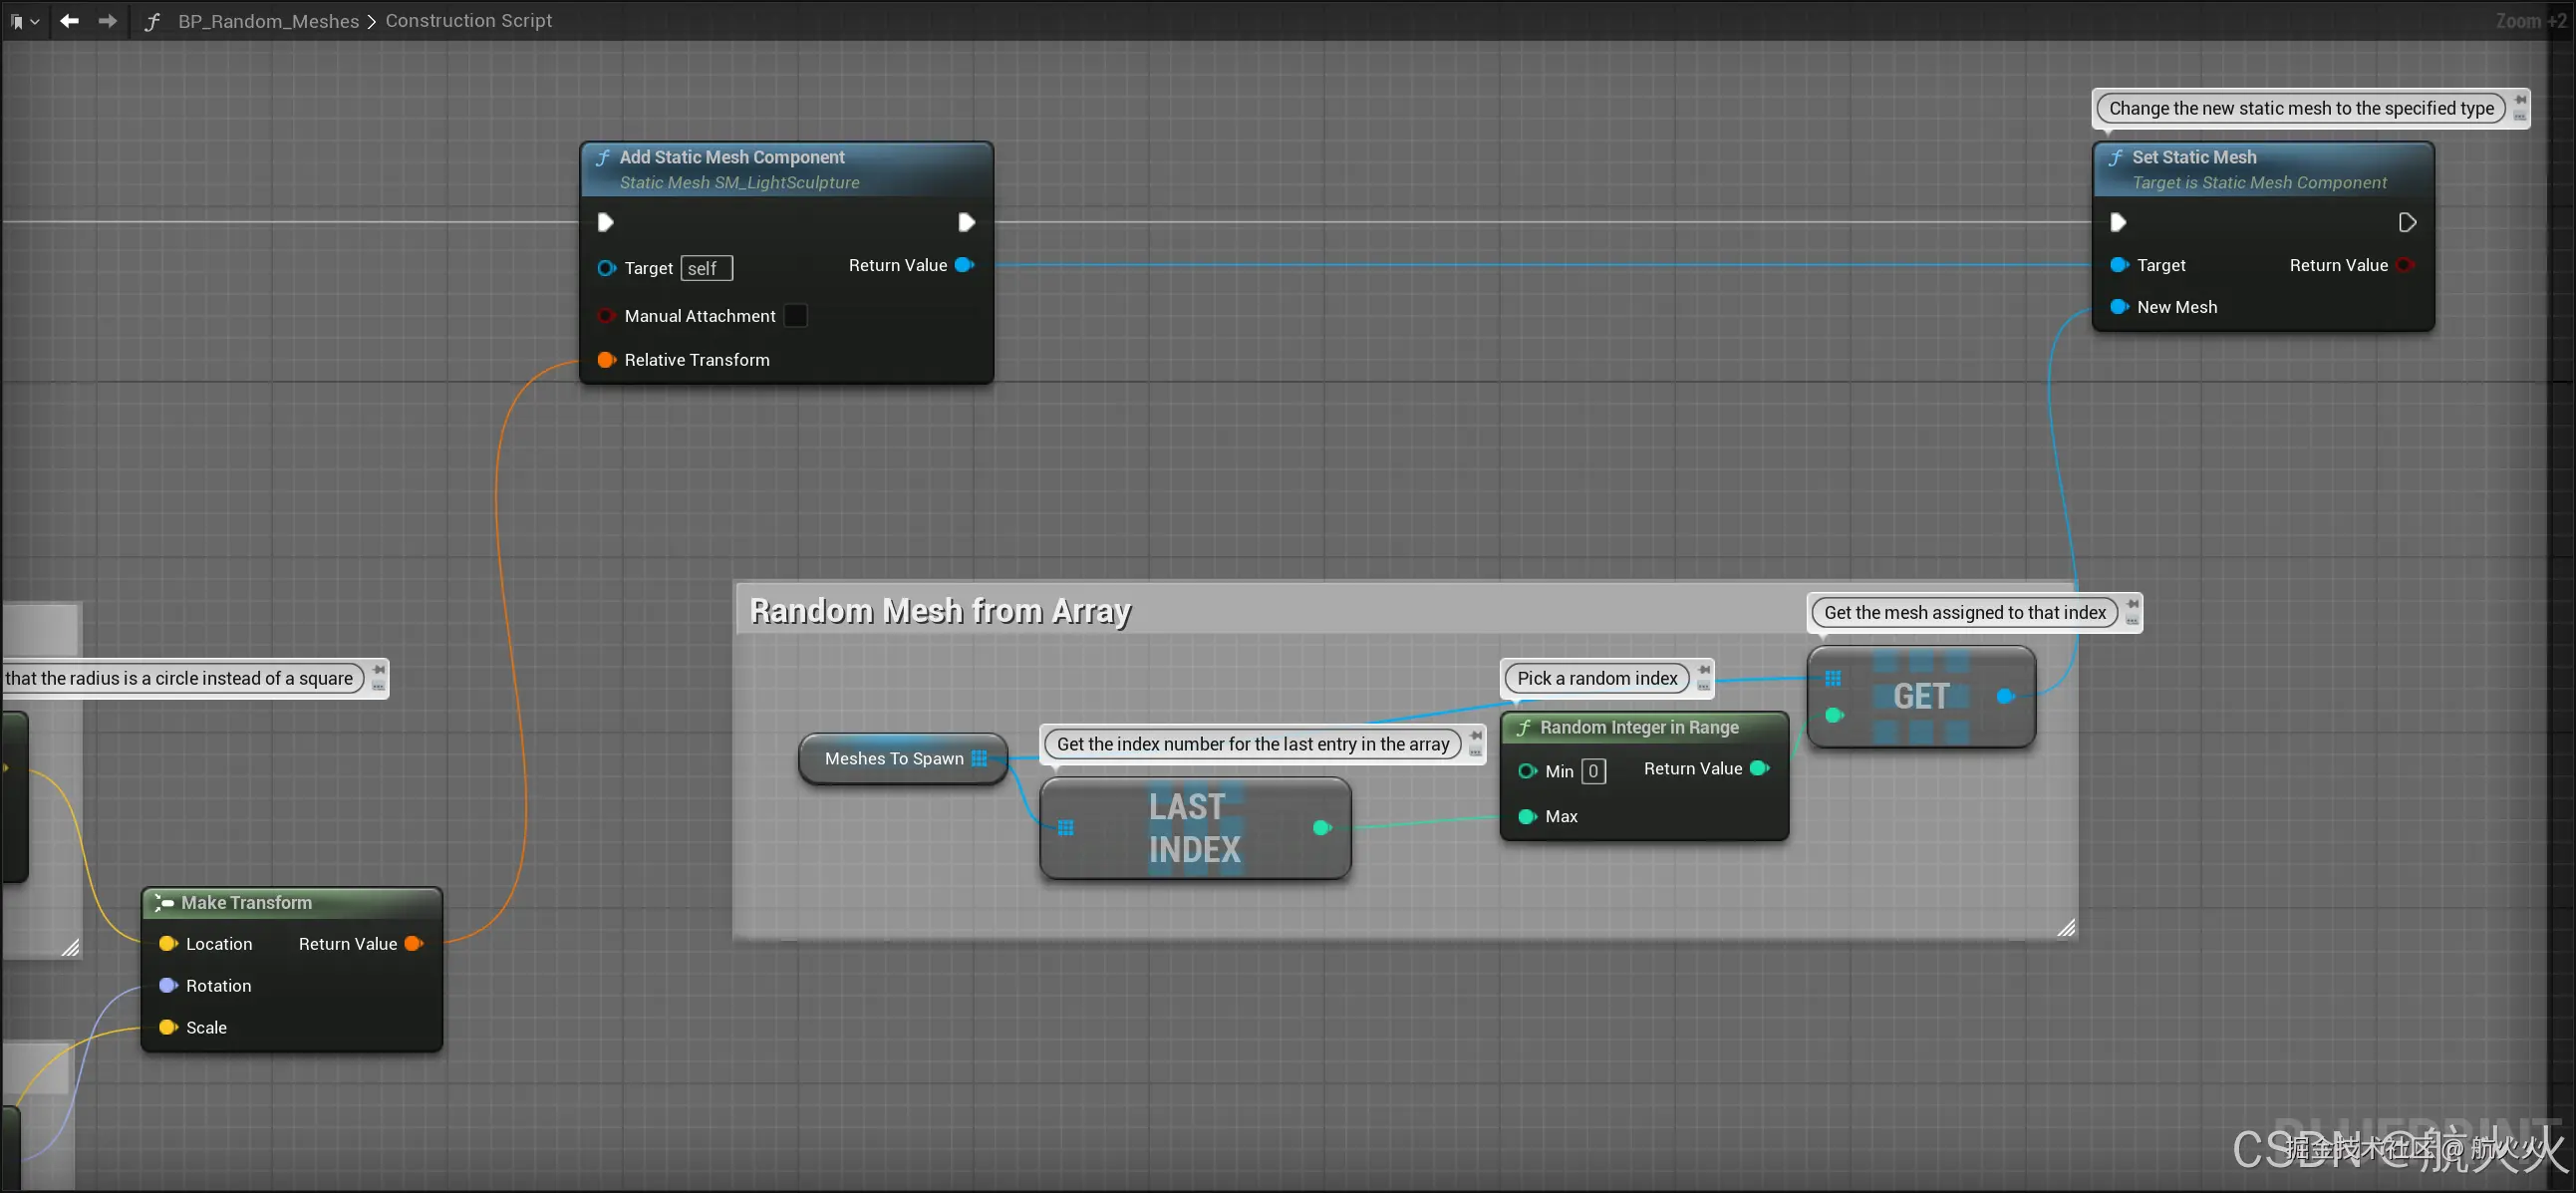Viewport: 2576px width, 1193px height.
Task: Click Return Value pin on Add Static Mesh Component
Action: [x=964, y=265]
